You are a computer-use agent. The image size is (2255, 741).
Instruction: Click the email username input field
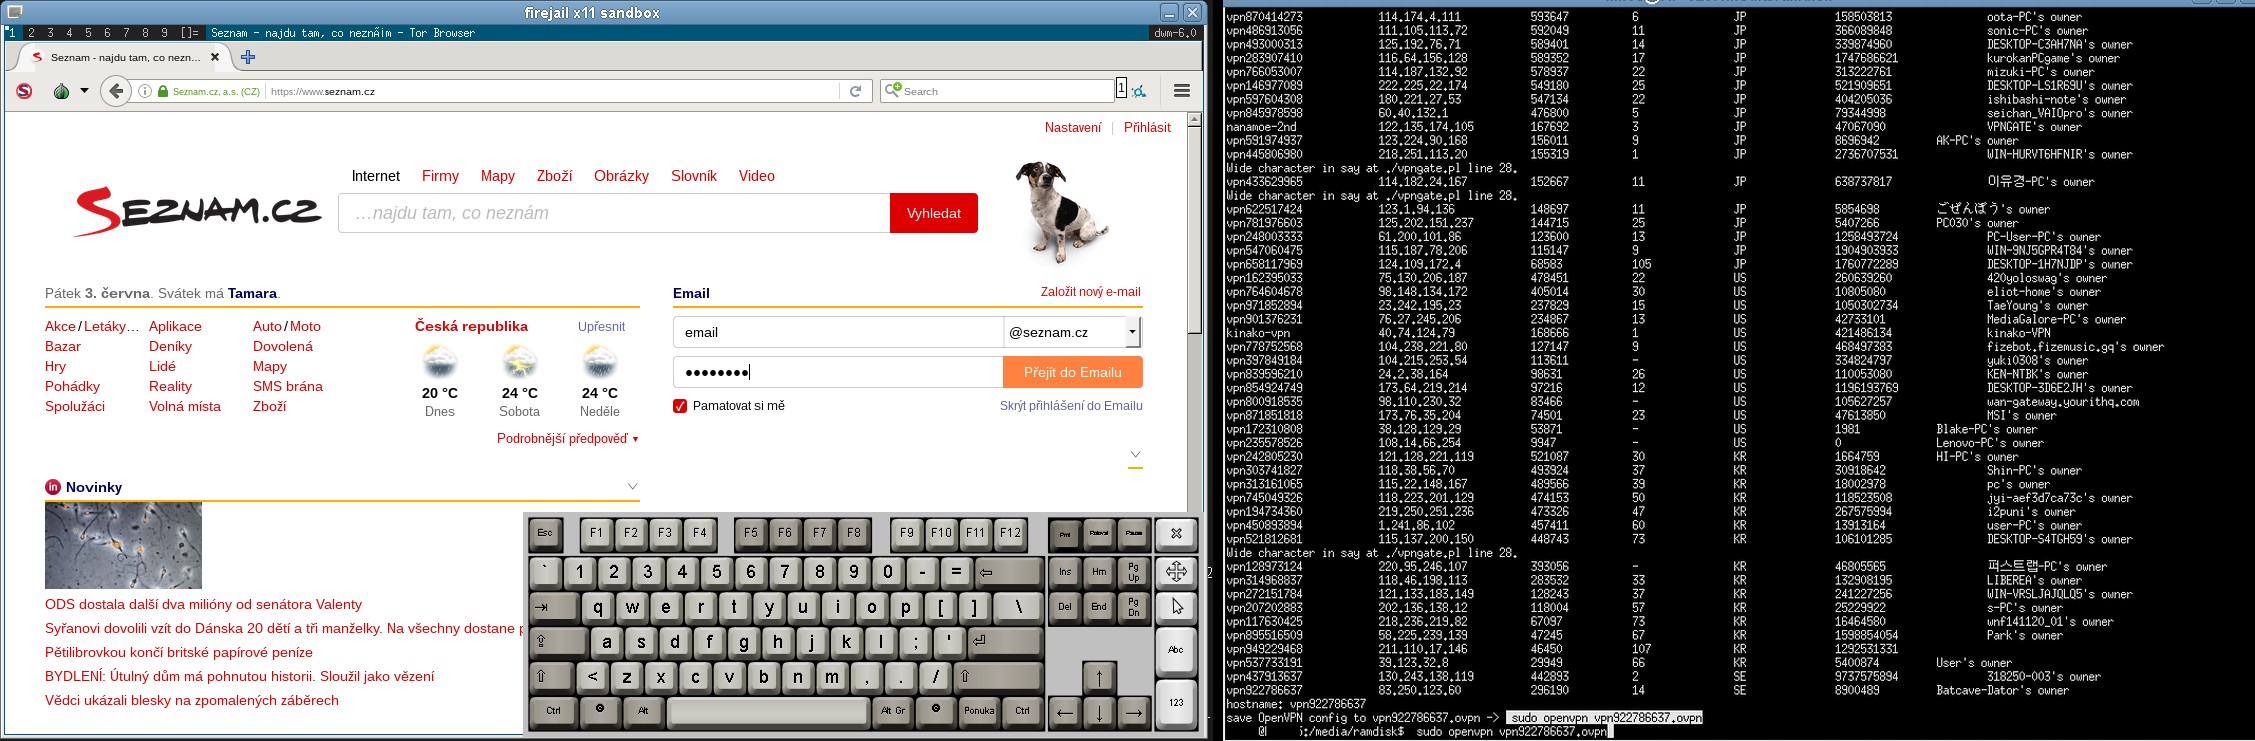(838, 332)
